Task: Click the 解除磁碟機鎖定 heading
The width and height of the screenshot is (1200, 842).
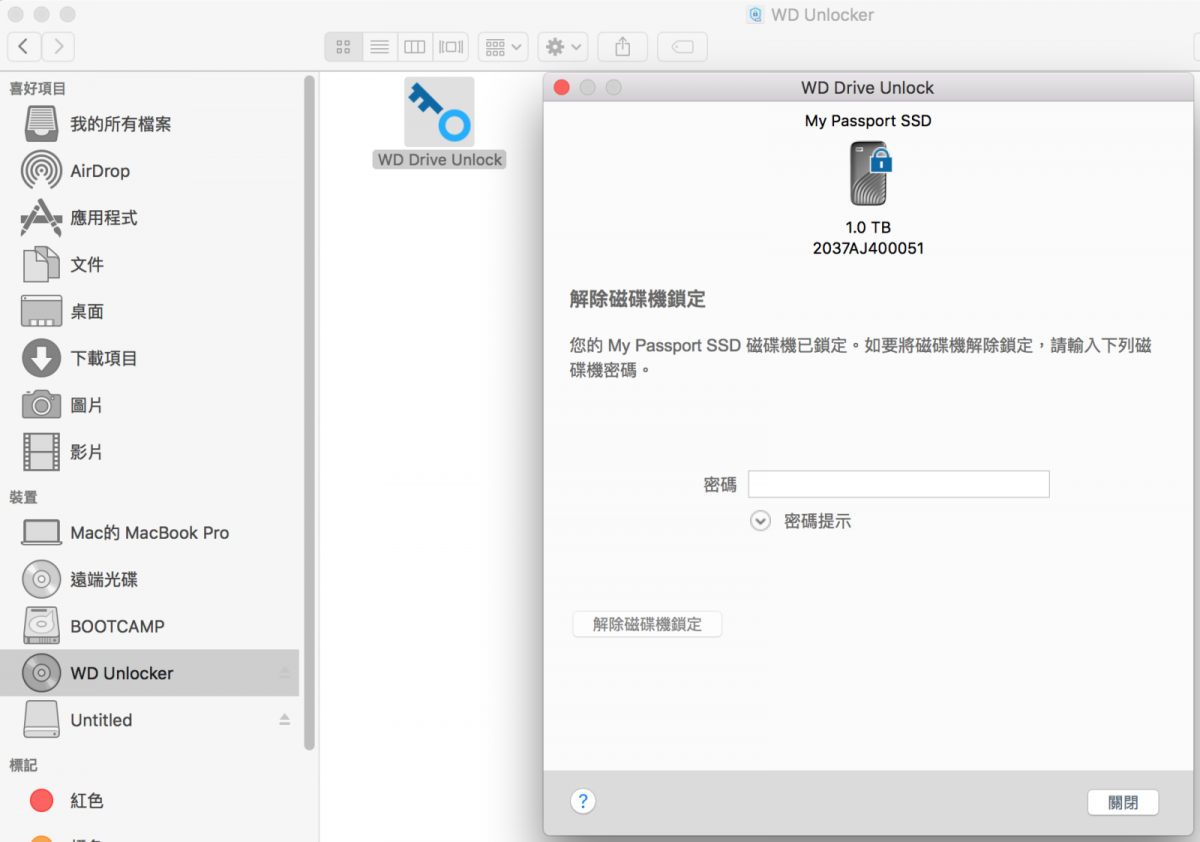Action: pos(638,299)
